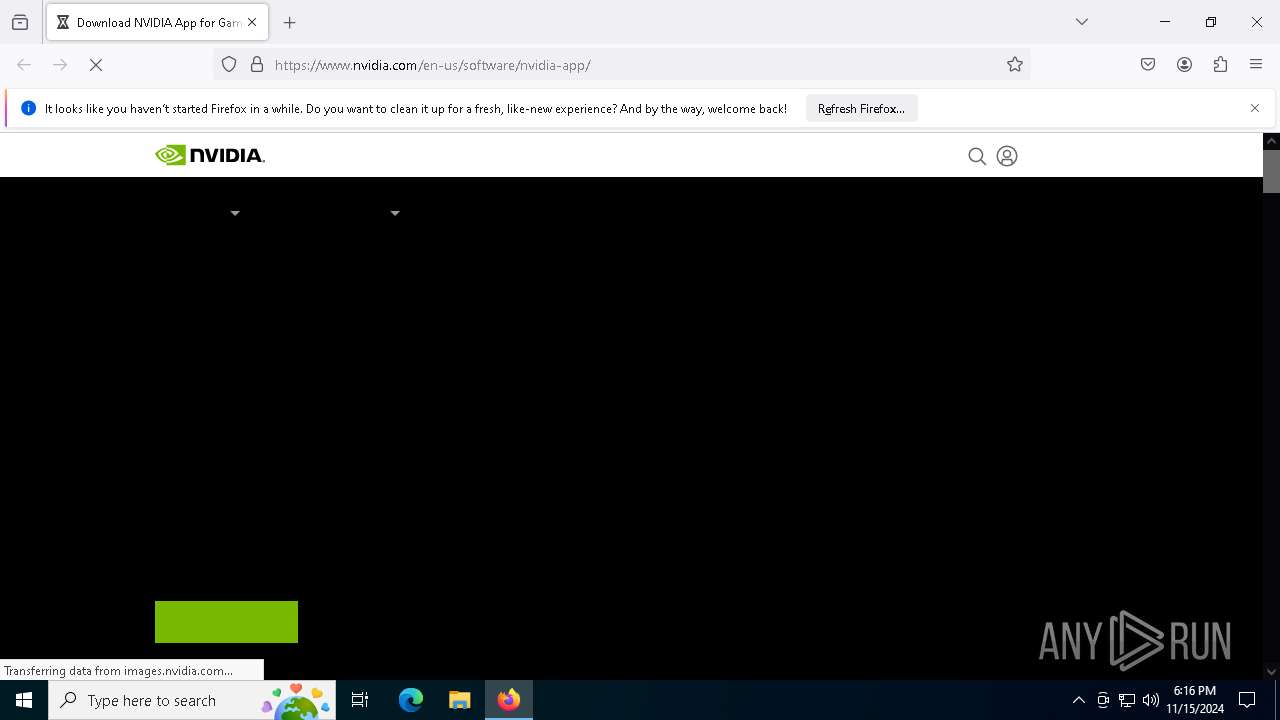Image resolution: width=1280 pixels, height=720 pixels.
Task: Click the NVIDIA logo
Action: point(210,155)
